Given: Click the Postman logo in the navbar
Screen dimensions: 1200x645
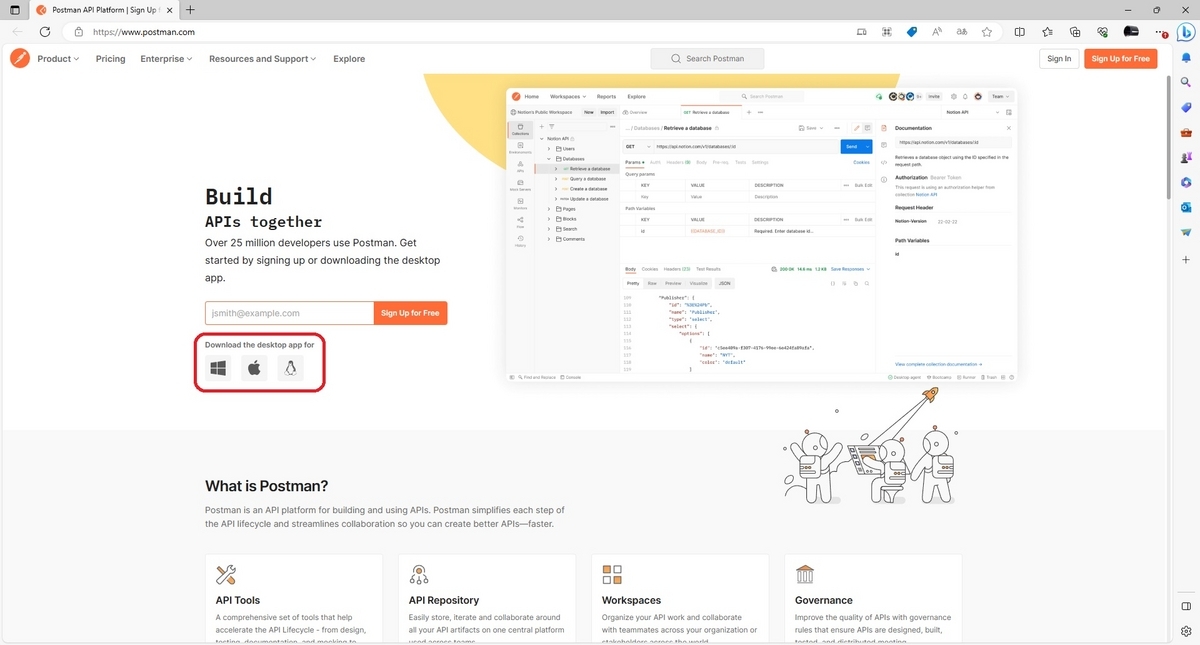Looking at the screenshot, I should tap(19, 58).
